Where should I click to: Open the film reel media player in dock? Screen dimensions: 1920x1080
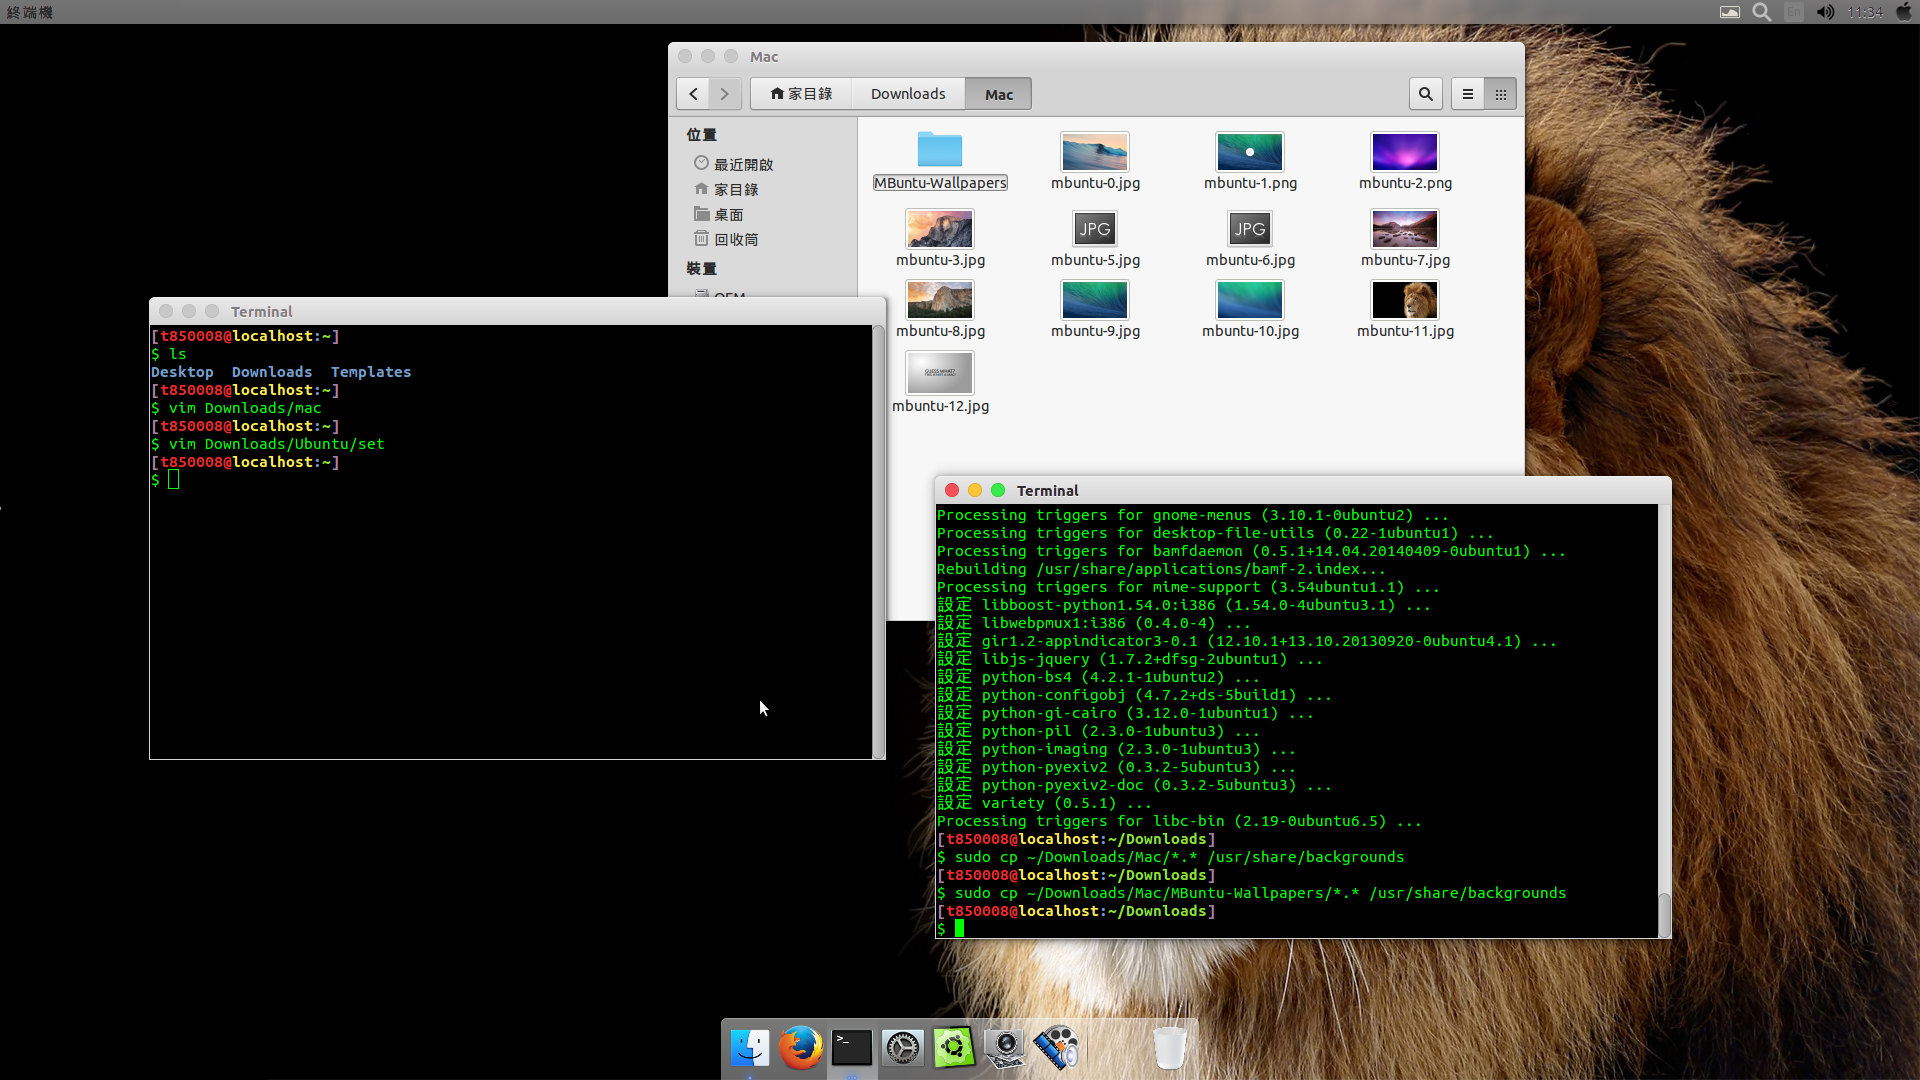(1056, 1048)
